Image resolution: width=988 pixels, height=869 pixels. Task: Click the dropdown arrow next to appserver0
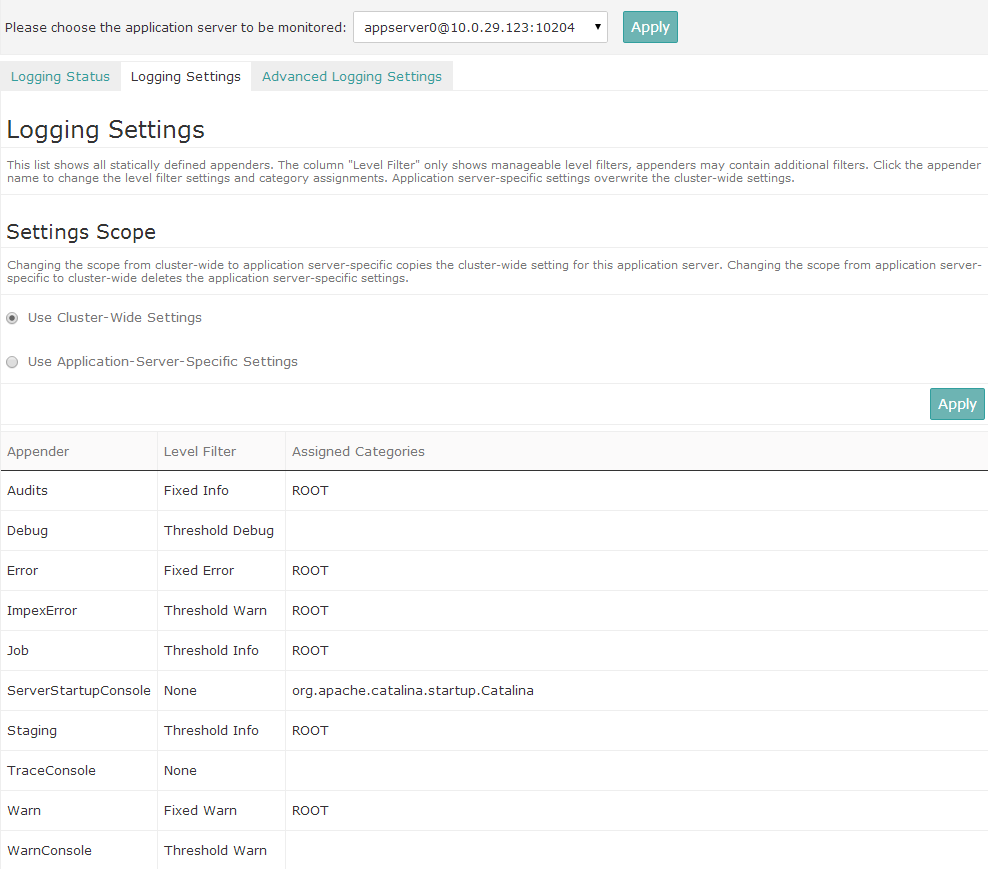pyautogui.click(x=598, y=27)
